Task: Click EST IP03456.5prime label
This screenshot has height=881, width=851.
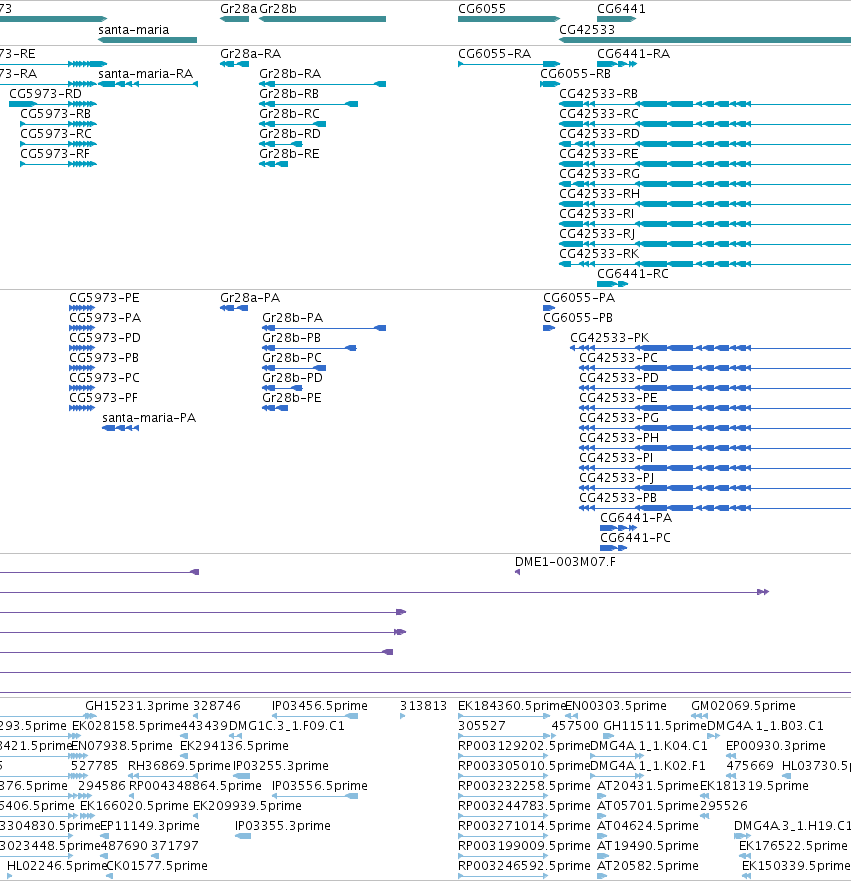Action: (320, 706)
